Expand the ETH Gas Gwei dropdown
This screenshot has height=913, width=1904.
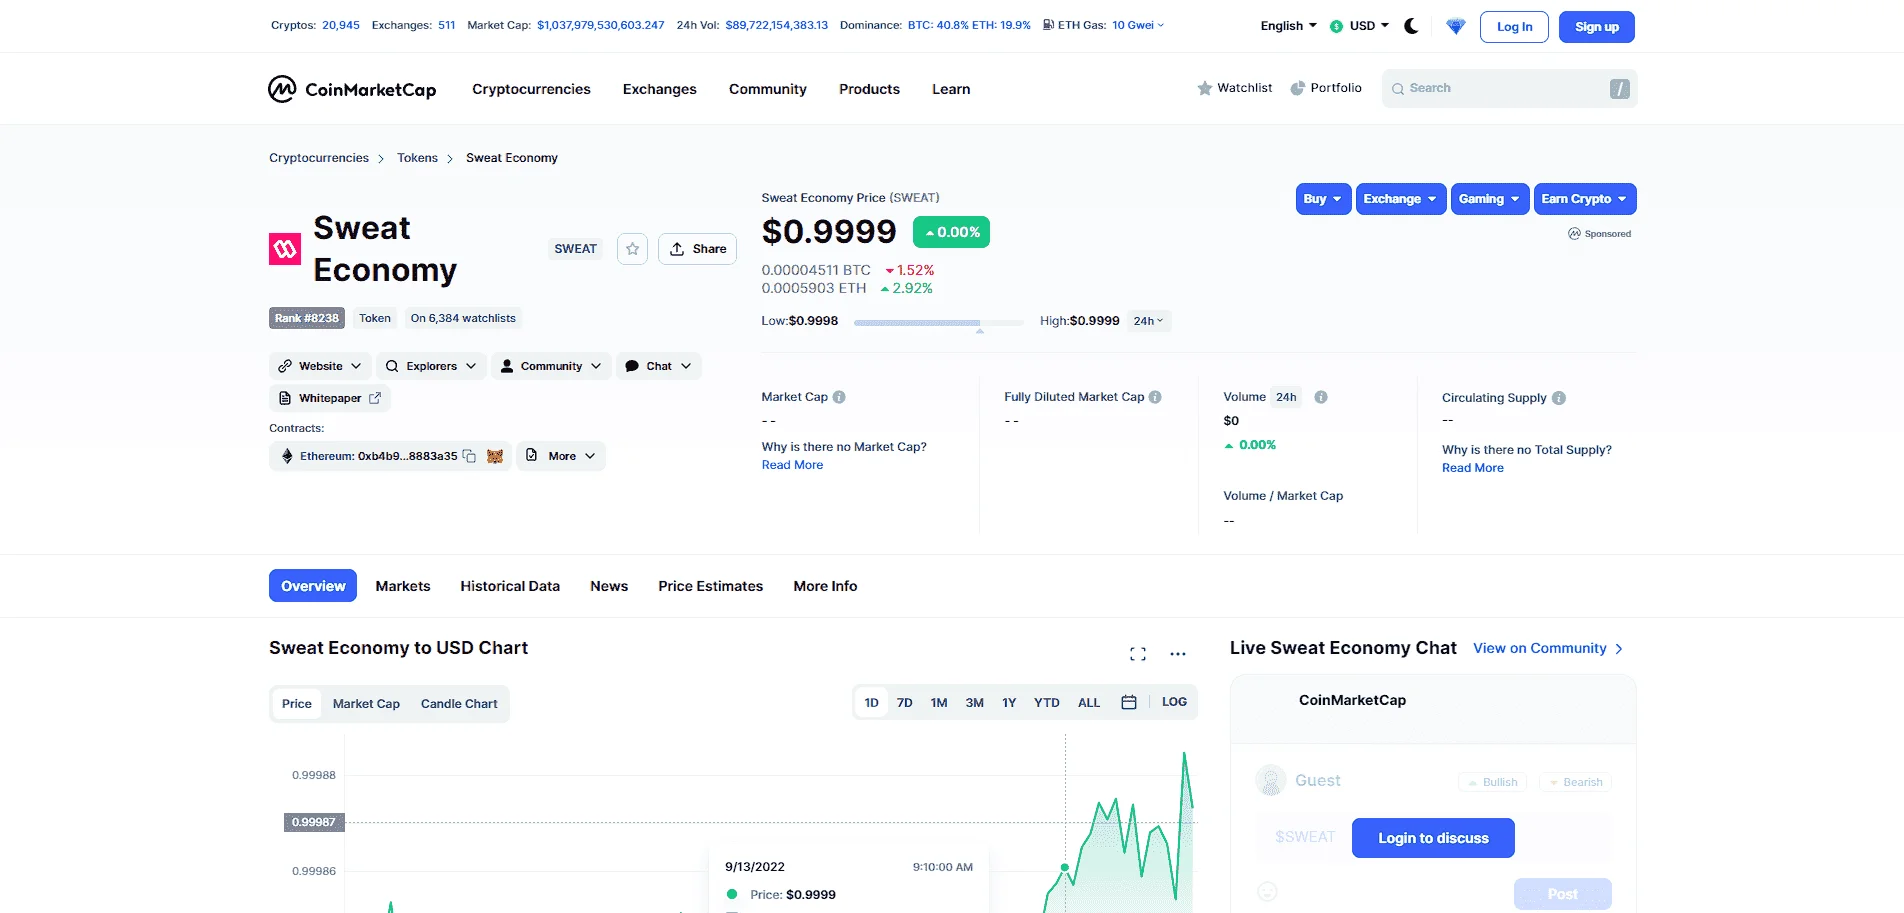[x=1138, y=25]
